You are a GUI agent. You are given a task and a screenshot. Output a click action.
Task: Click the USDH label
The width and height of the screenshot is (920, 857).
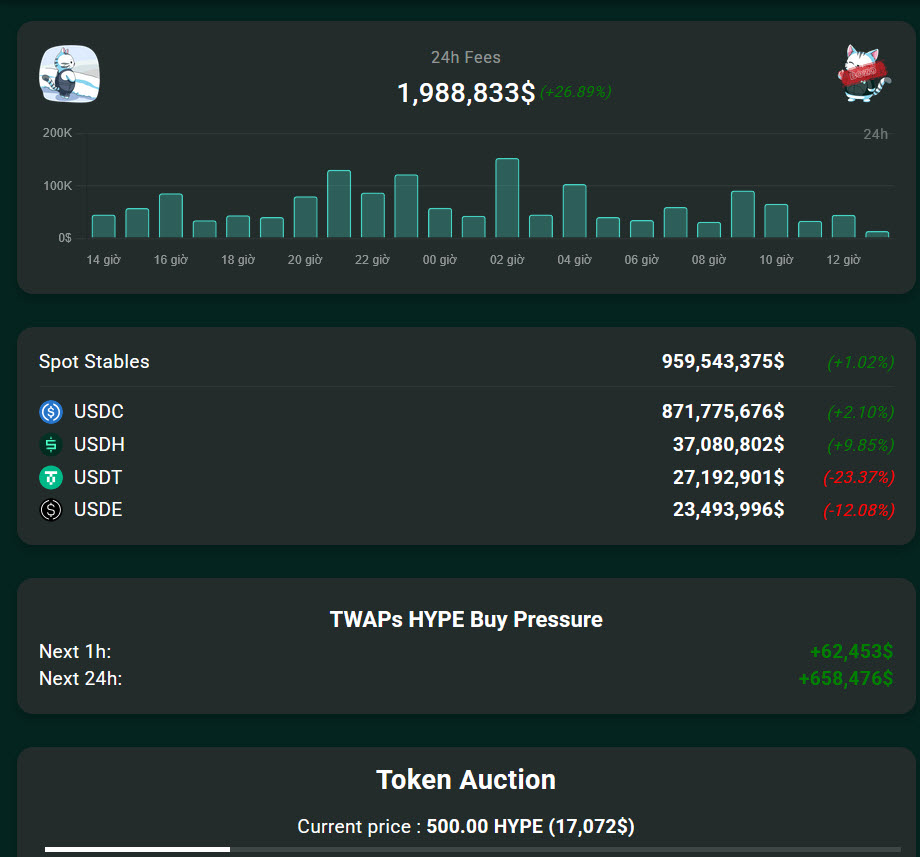(99, 445)
